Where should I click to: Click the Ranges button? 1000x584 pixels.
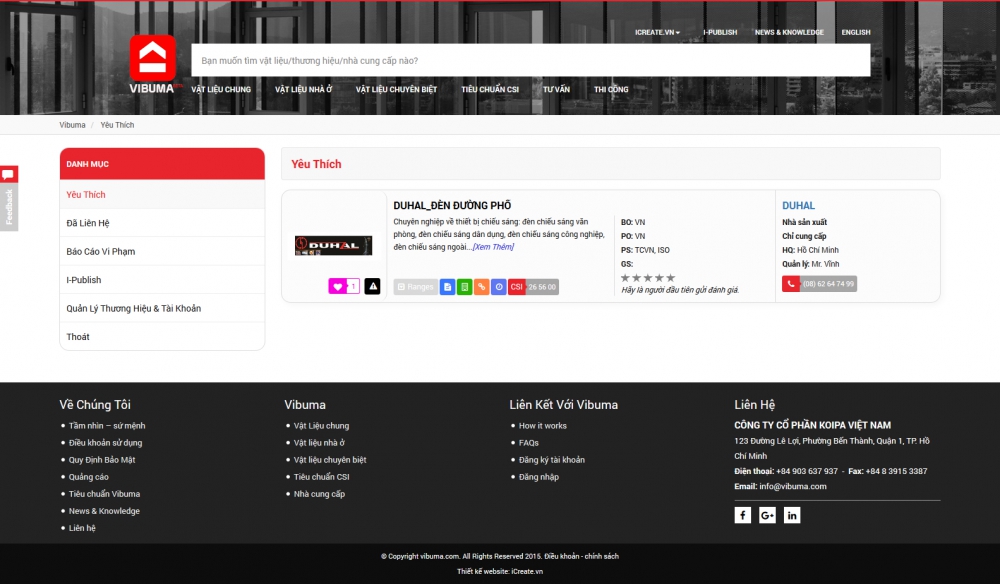pos(415,287)
